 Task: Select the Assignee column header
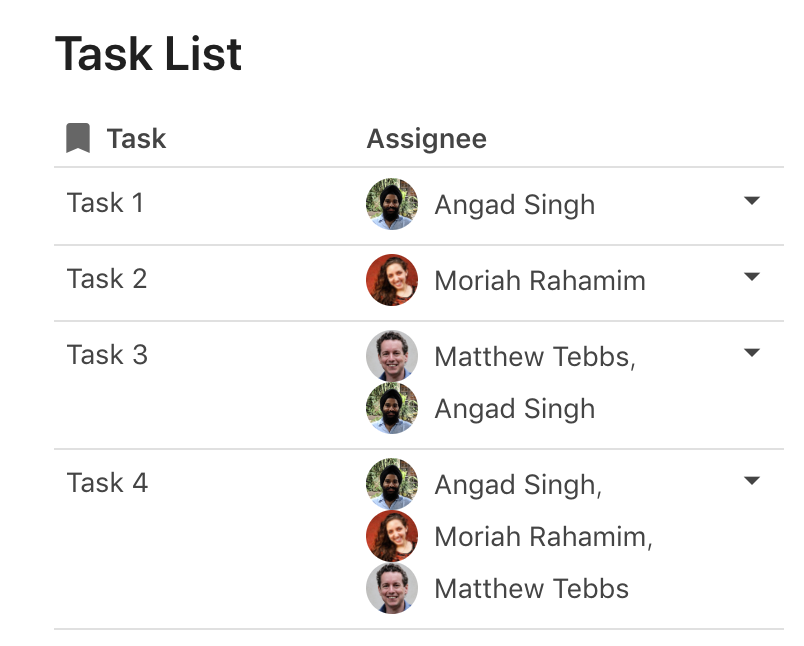pos(426,138)
